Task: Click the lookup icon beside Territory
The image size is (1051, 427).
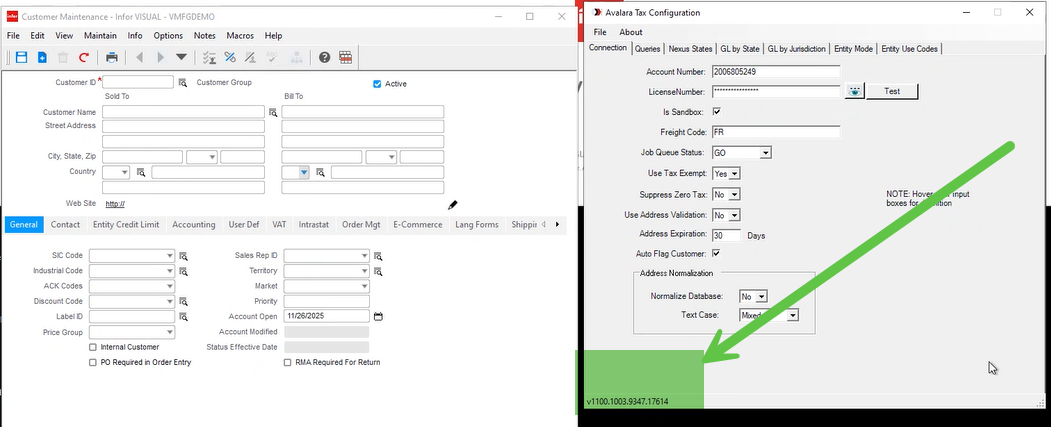Action: (378, 271)
